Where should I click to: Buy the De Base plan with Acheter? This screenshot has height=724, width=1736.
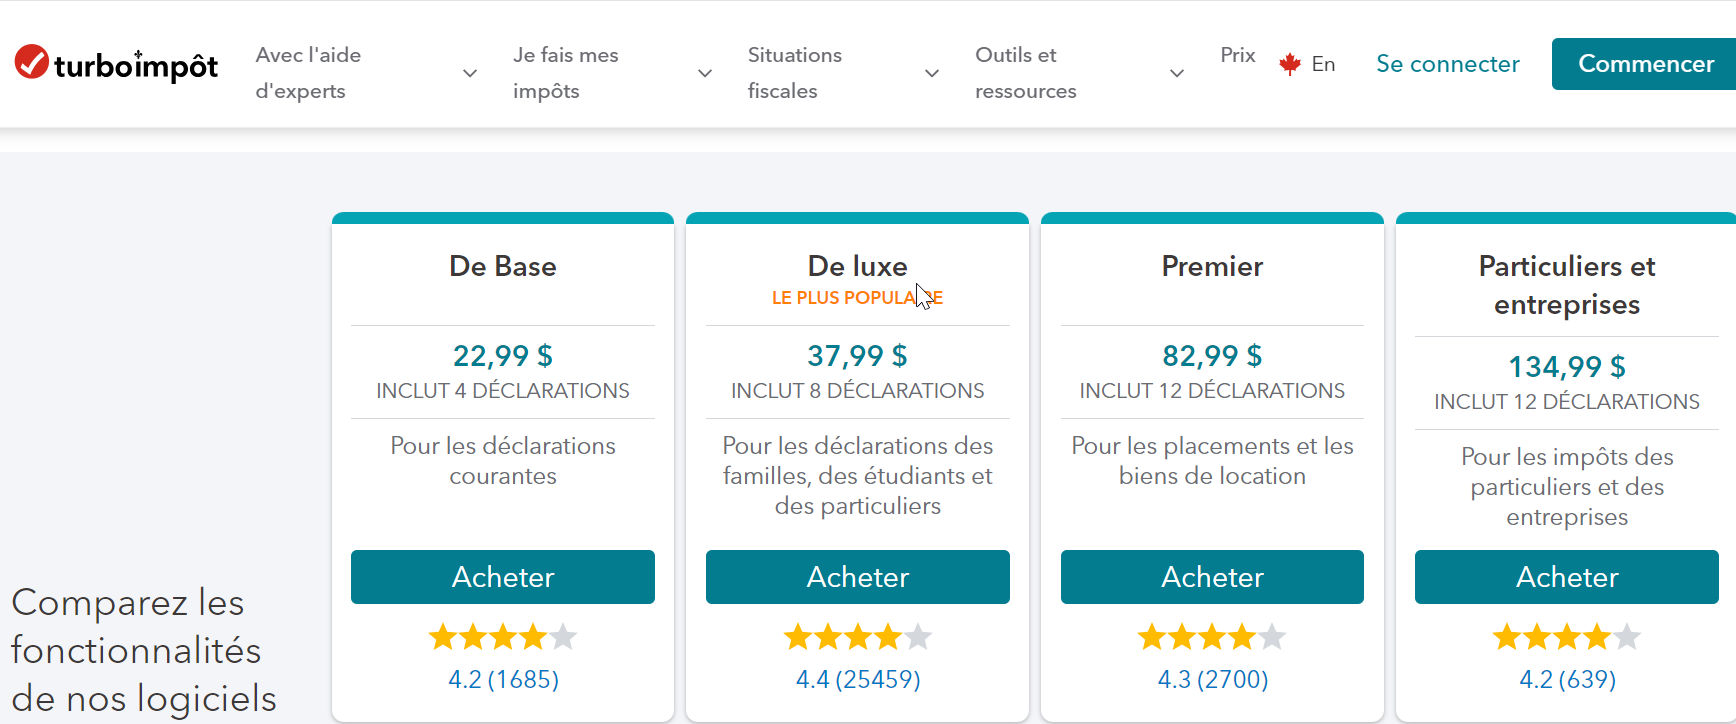[503, 577]
